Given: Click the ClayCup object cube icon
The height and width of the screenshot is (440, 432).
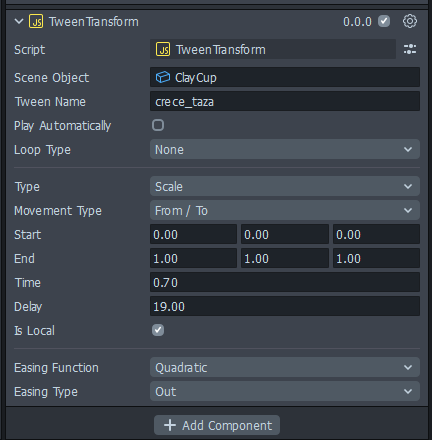Looking at the screenshot, I should pos(163,77).
